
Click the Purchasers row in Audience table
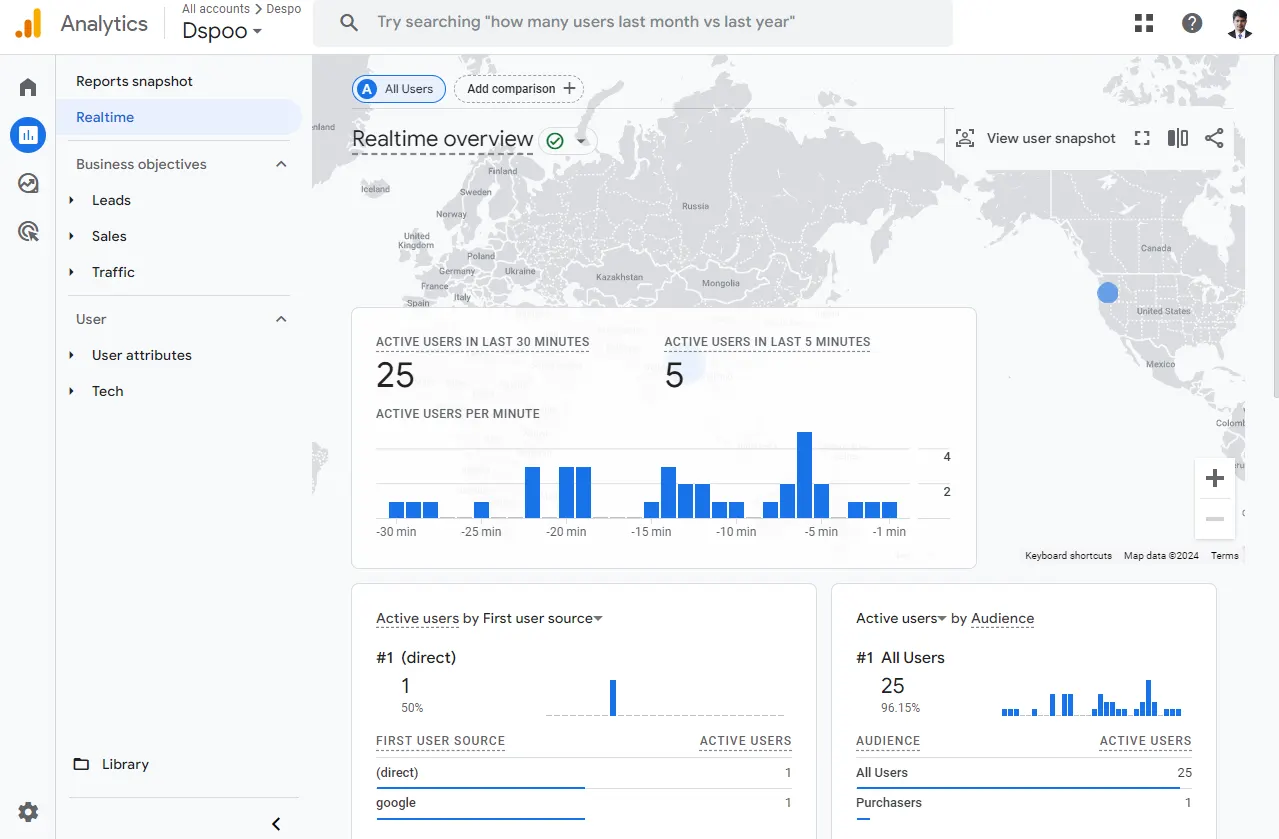pos(1023,803)
